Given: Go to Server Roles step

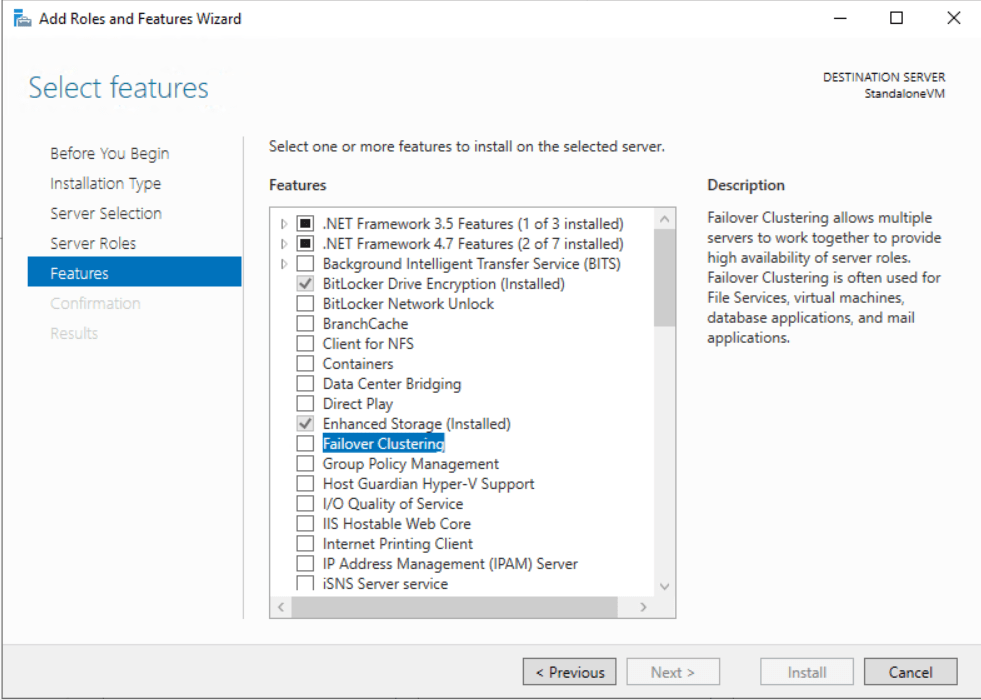Looking at the screenshot, I should (x=93, y=243).
